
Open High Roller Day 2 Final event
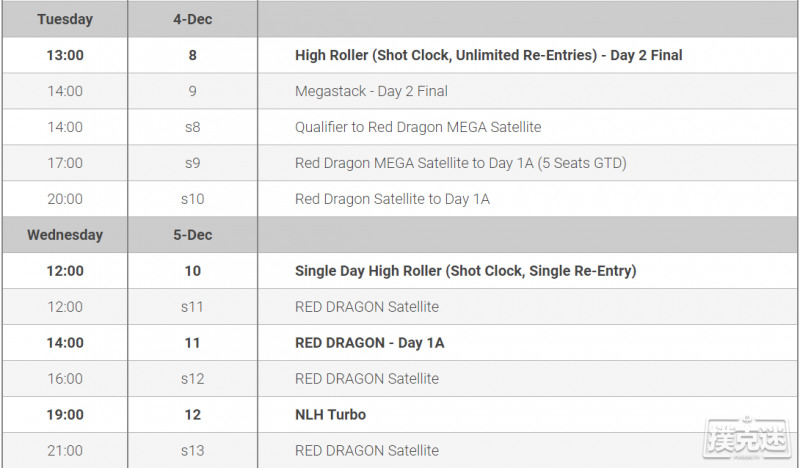(x=488, y=55)
